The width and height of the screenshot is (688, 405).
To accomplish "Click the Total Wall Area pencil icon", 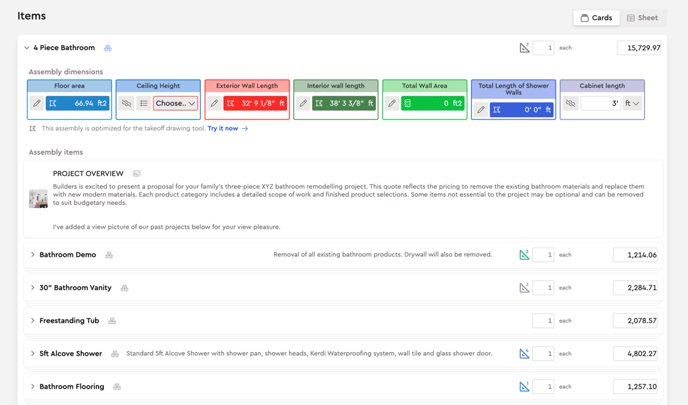I will [x=392, y=103].
